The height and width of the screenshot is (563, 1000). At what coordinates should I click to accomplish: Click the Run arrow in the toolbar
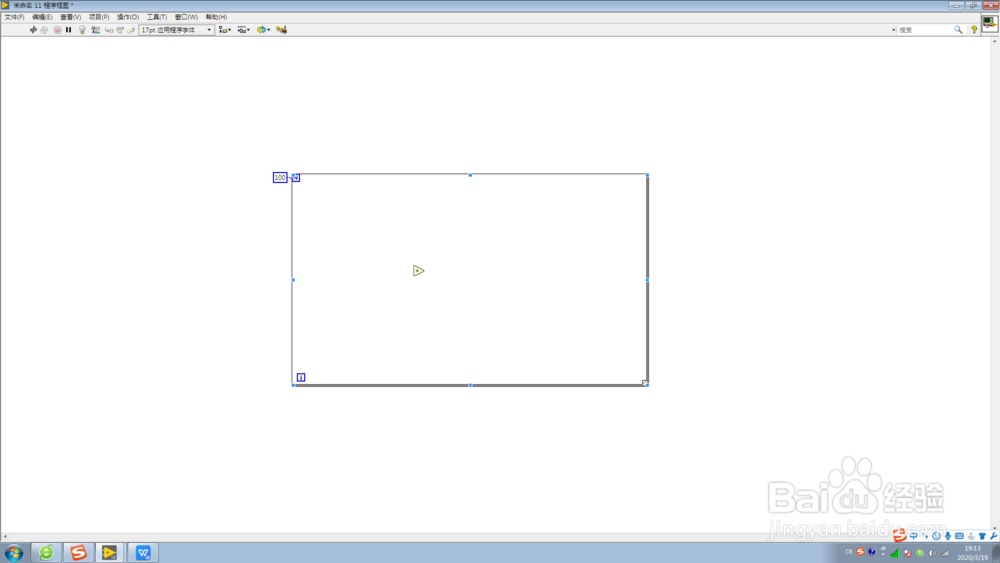(33, 30)
